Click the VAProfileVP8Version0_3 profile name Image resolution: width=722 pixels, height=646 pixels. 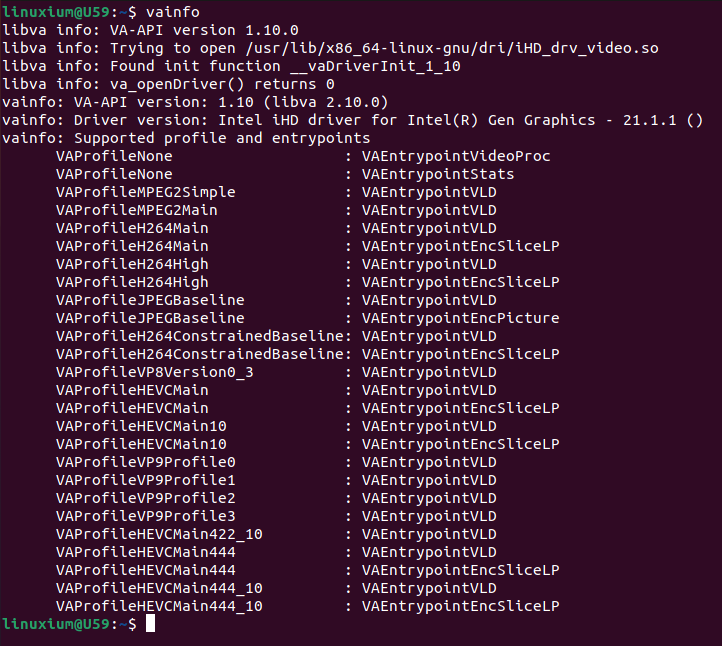pos(155,372)
